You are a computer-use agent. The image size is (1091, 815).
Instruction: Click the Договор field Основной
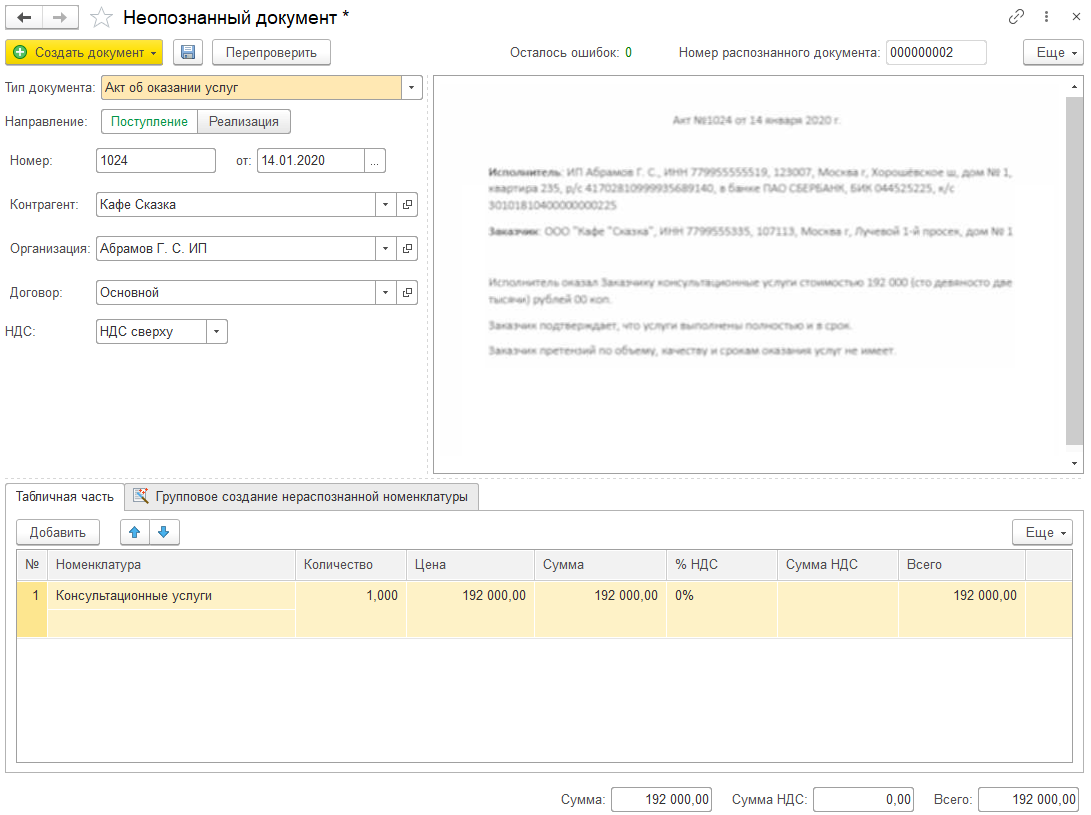pos(236,292)
